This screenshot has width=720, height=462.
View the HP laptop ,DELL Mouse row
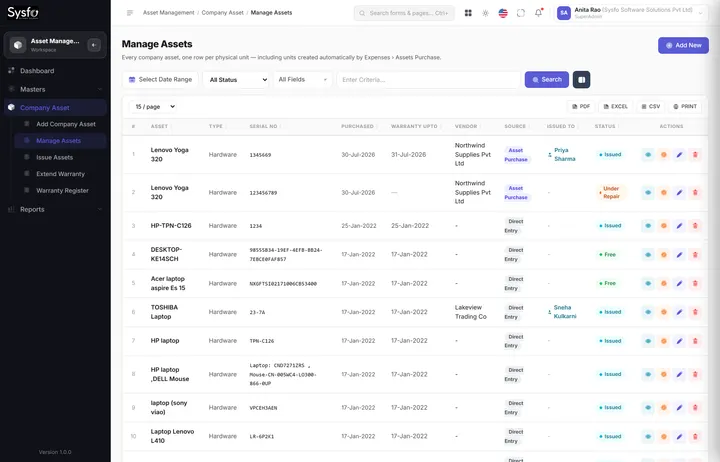click(648, 374)
